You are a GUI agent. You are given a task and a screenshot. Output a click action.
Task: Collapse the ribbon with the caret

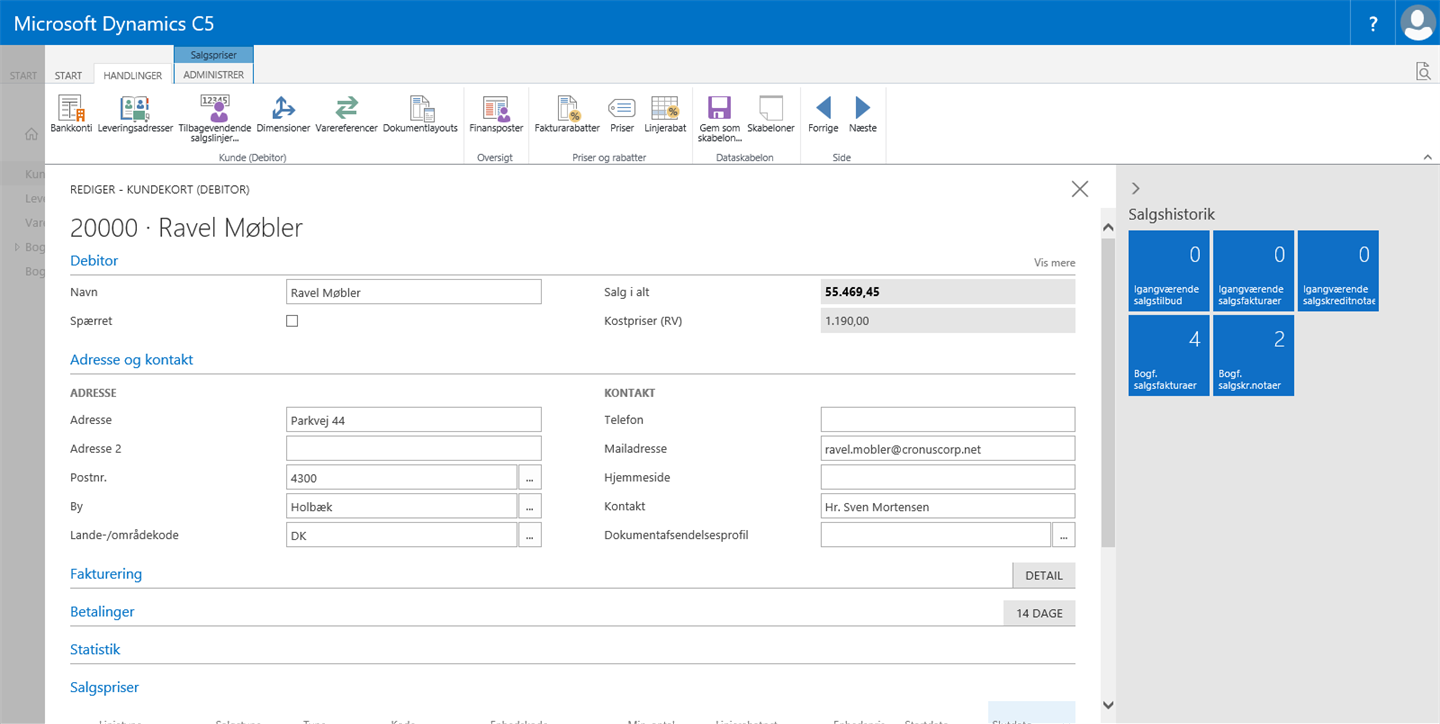point(1429,157)
